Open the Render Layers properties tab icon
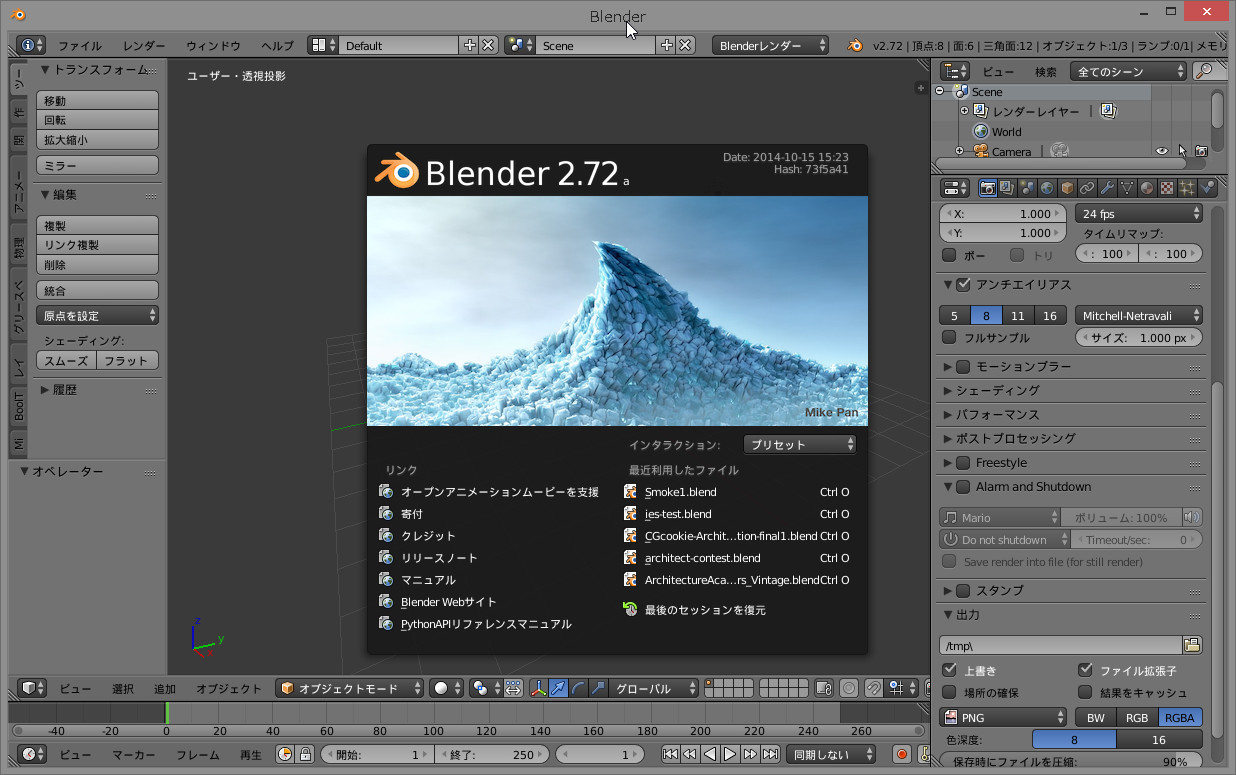1236x775 pixels. 1007,188
